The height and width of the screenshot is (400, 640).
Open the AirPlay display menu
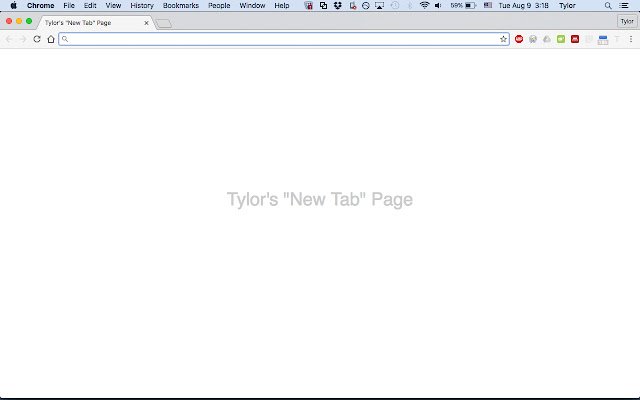380,6
